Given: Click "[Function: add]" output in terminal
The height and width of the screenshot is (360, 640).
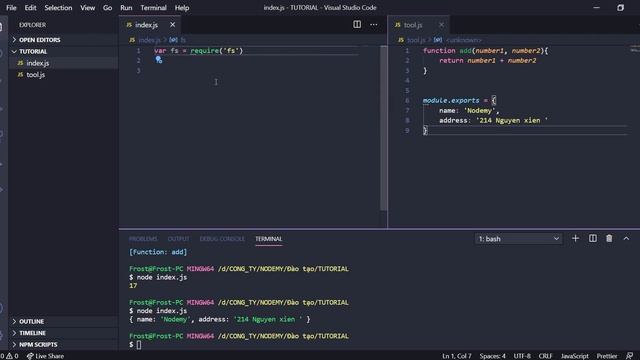Looking at the screenshot, I should point(158,252).
